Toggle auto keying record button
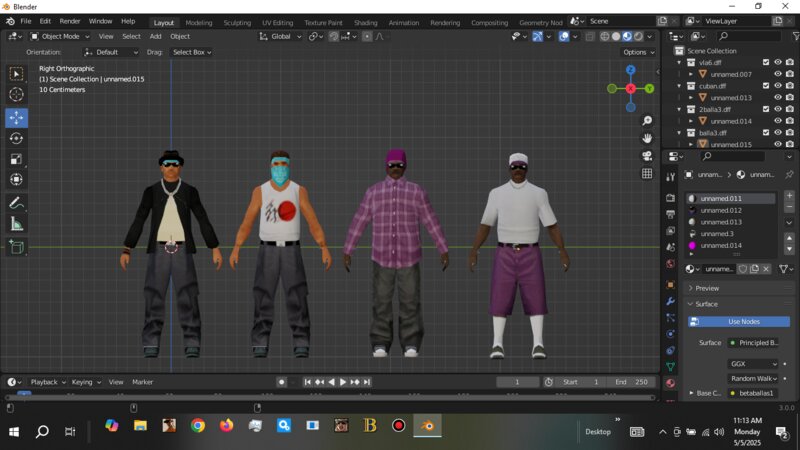The width and height of the screenshot is (800, 450). 281,382
